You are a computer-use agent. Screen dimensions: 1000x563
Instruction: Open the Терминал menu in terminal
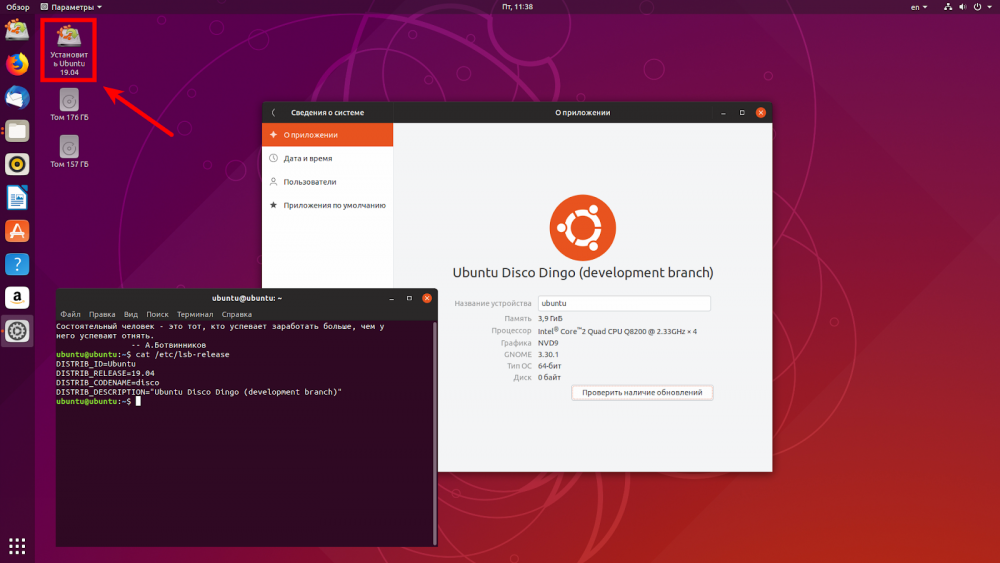tap(195, 314)
